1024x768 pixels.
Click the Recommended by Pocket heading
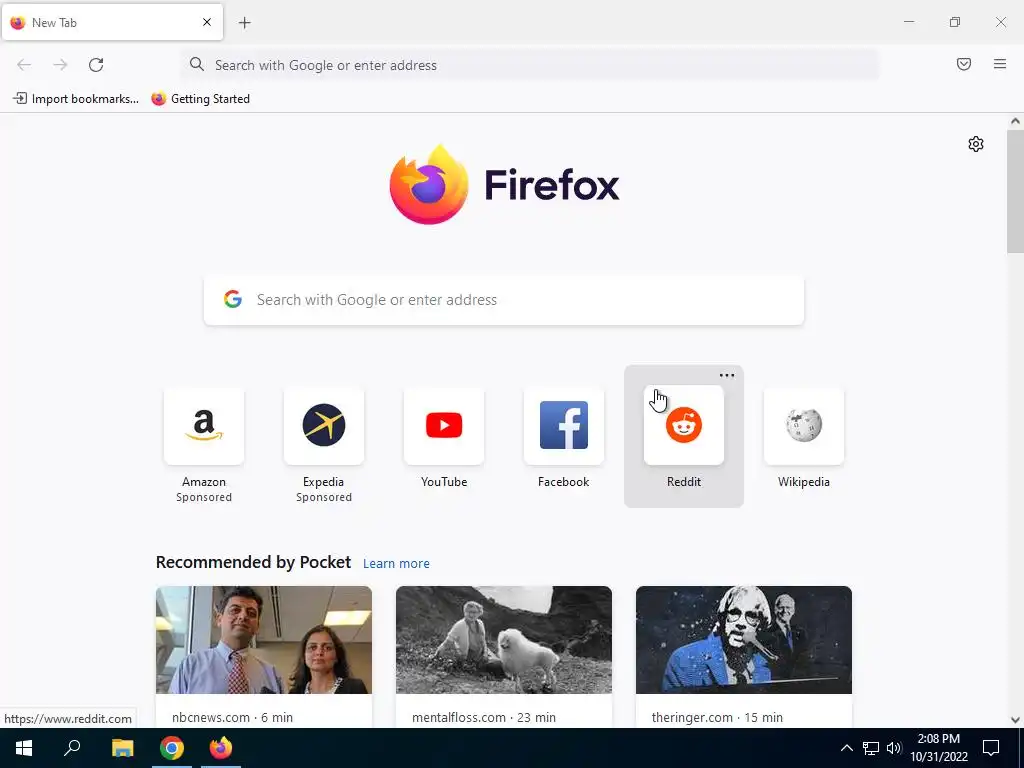click(253, 562)
